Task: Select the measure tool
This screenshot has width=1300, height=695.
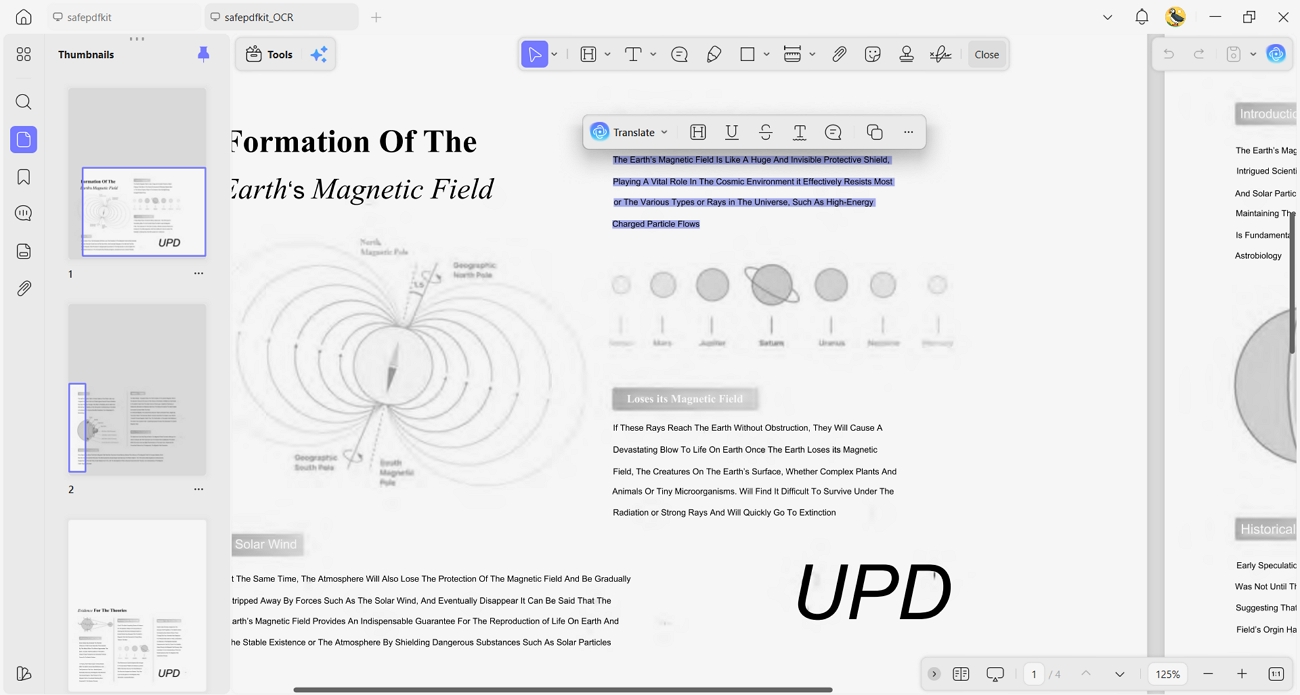Action: click(792, 55)
